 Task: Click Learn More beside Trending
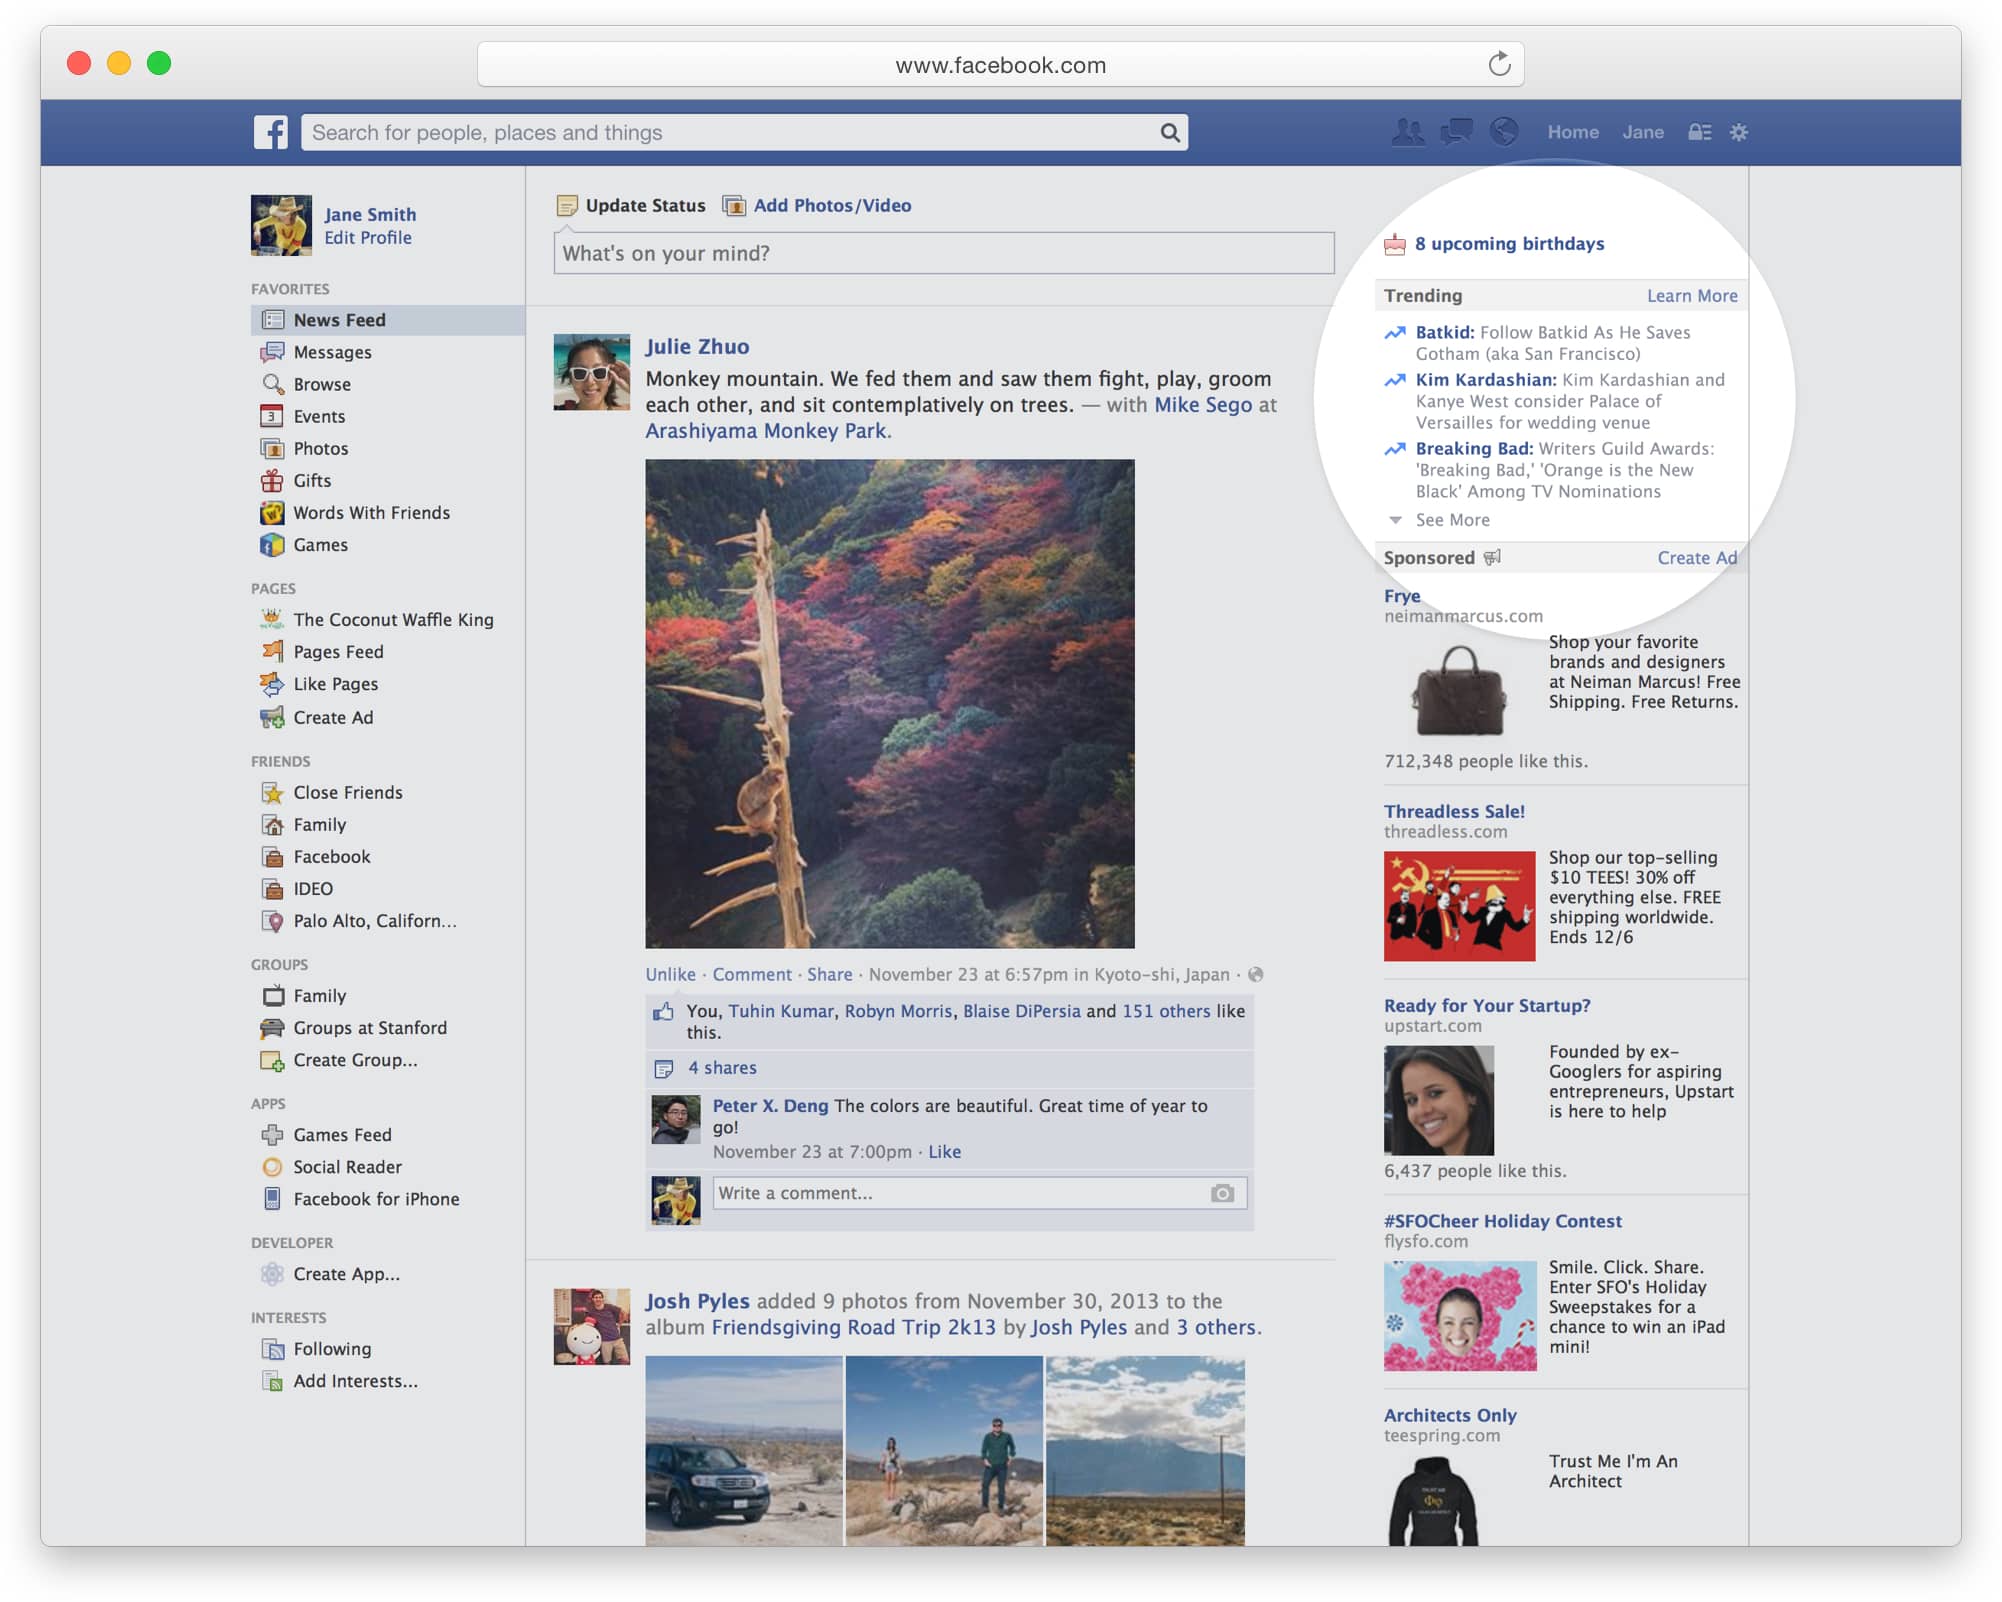1691,296
